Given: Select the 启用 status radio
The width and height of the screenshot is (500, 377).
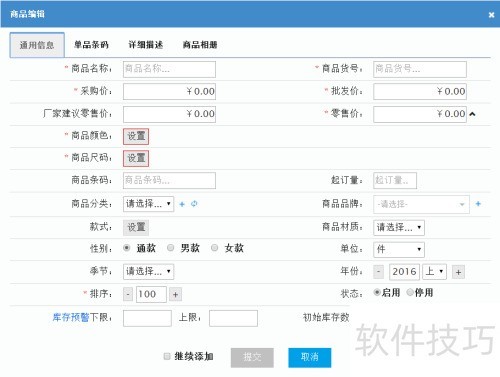Looking at the screenshot, I should (377, 292).
